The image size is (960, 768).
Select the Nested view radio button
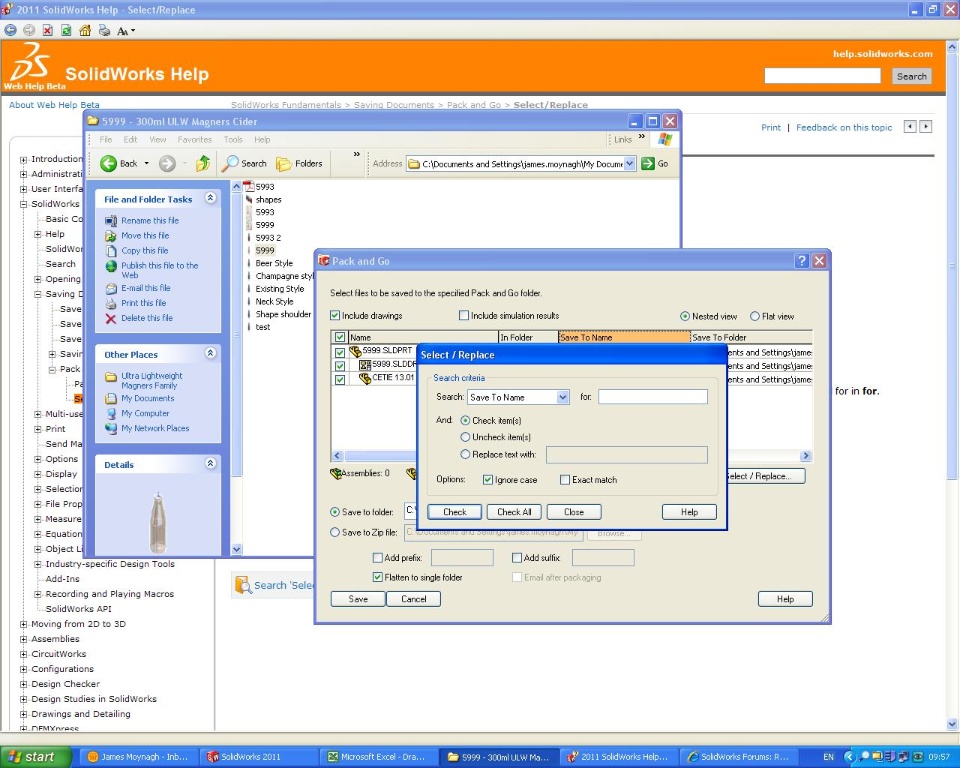[x=684, y=316]
